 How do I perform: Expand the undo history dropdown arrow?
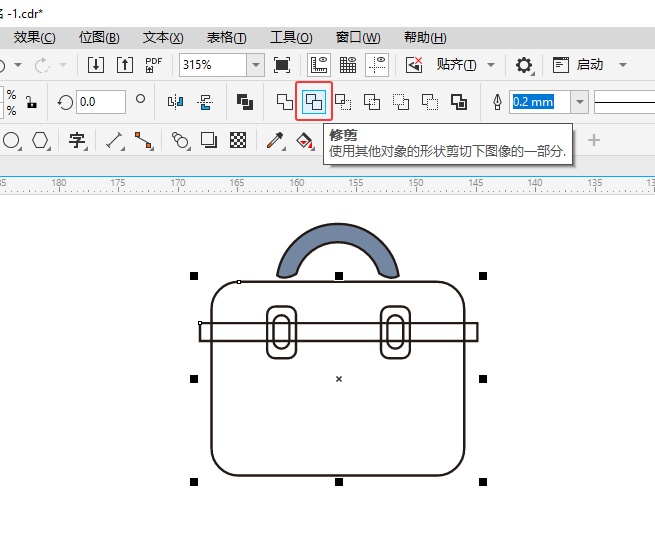tap(18, 65)
